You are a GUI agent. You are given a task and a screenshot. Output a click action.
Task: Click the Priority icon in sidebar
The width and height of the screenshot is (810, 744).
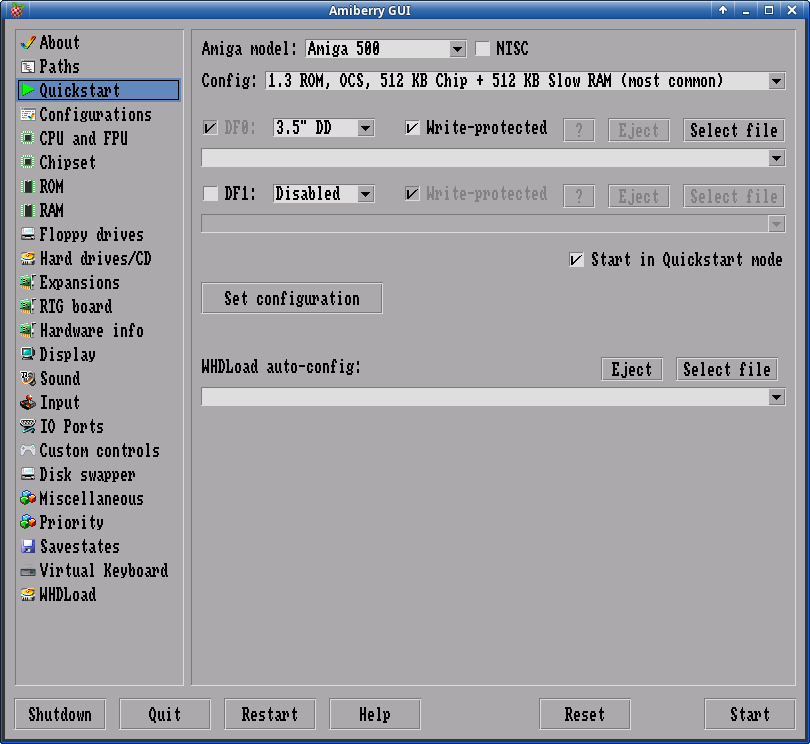coord(28,522)
